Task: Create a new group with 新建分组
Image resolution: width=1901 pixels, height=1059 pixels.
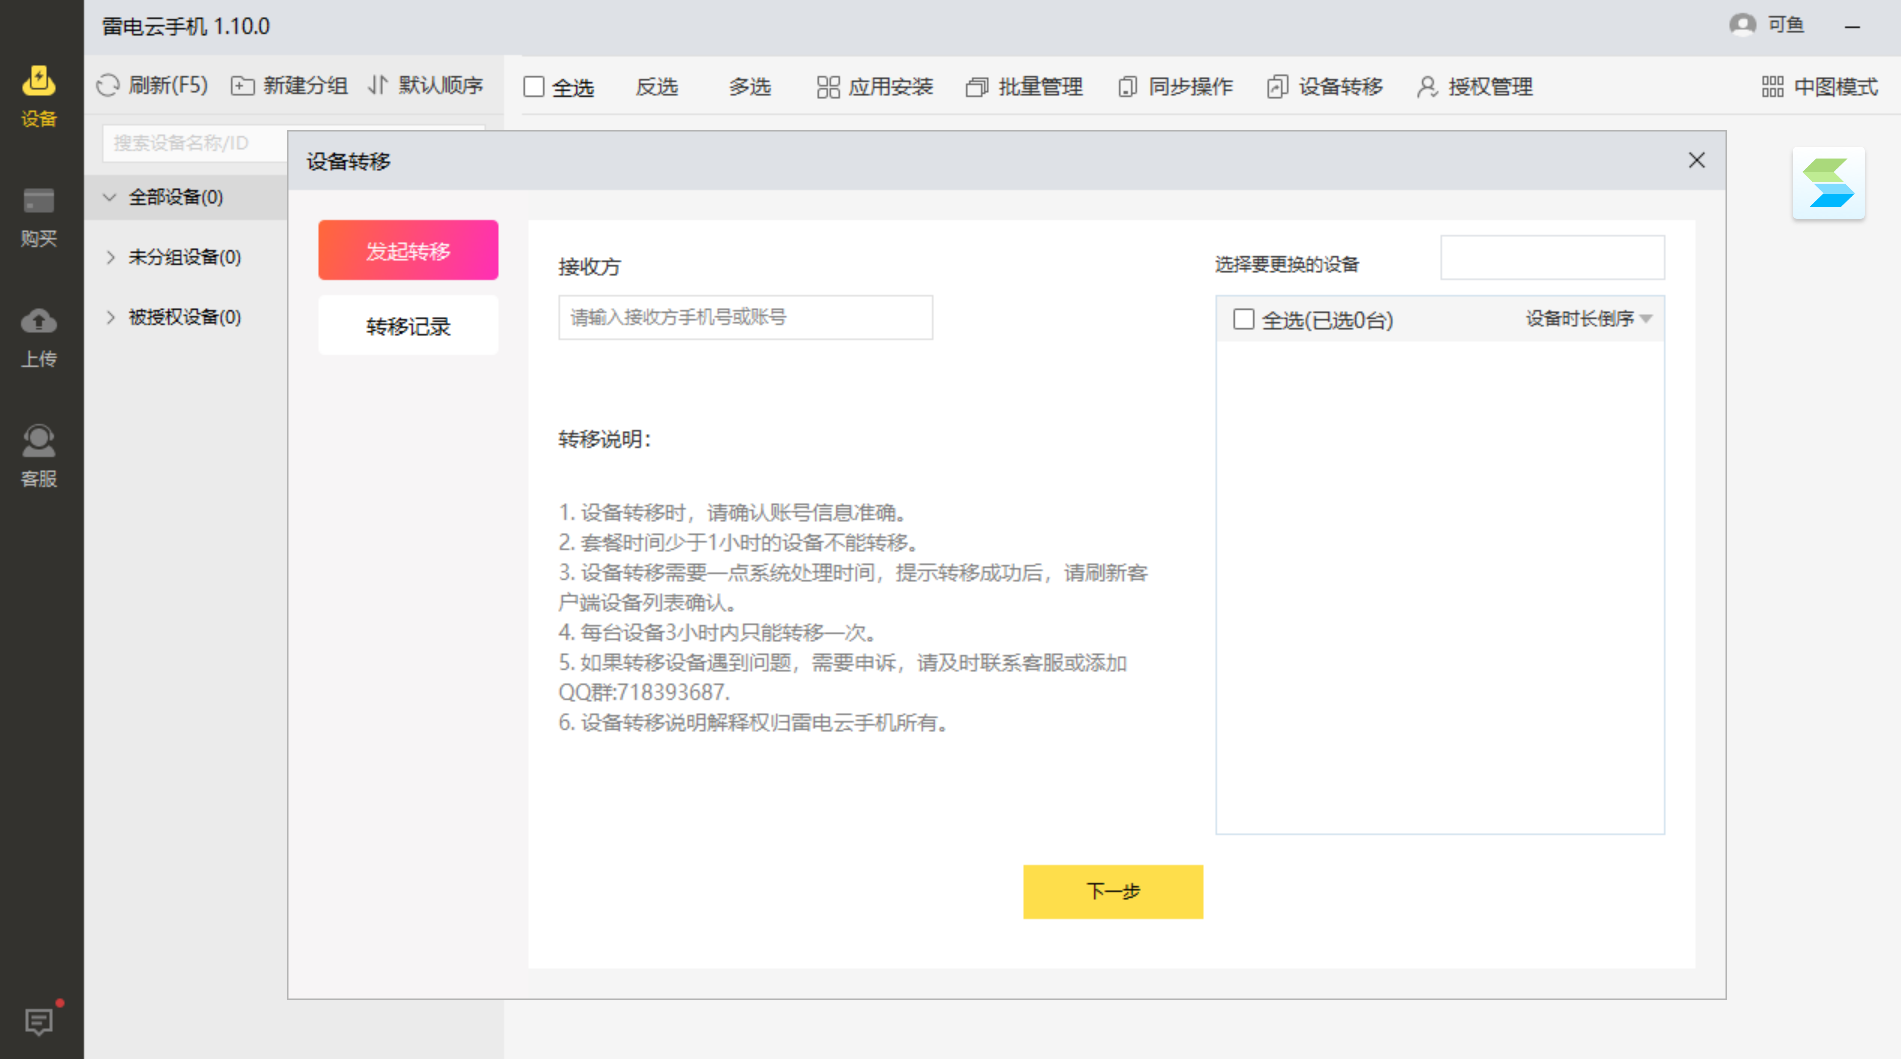Action: point(289,86)
